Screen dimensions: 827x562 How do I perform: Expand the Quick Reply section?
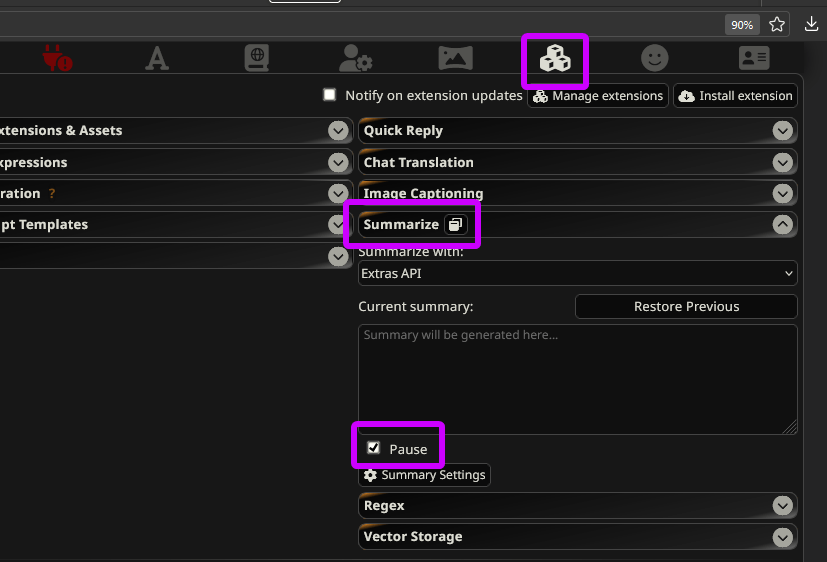tap(783, 131)
